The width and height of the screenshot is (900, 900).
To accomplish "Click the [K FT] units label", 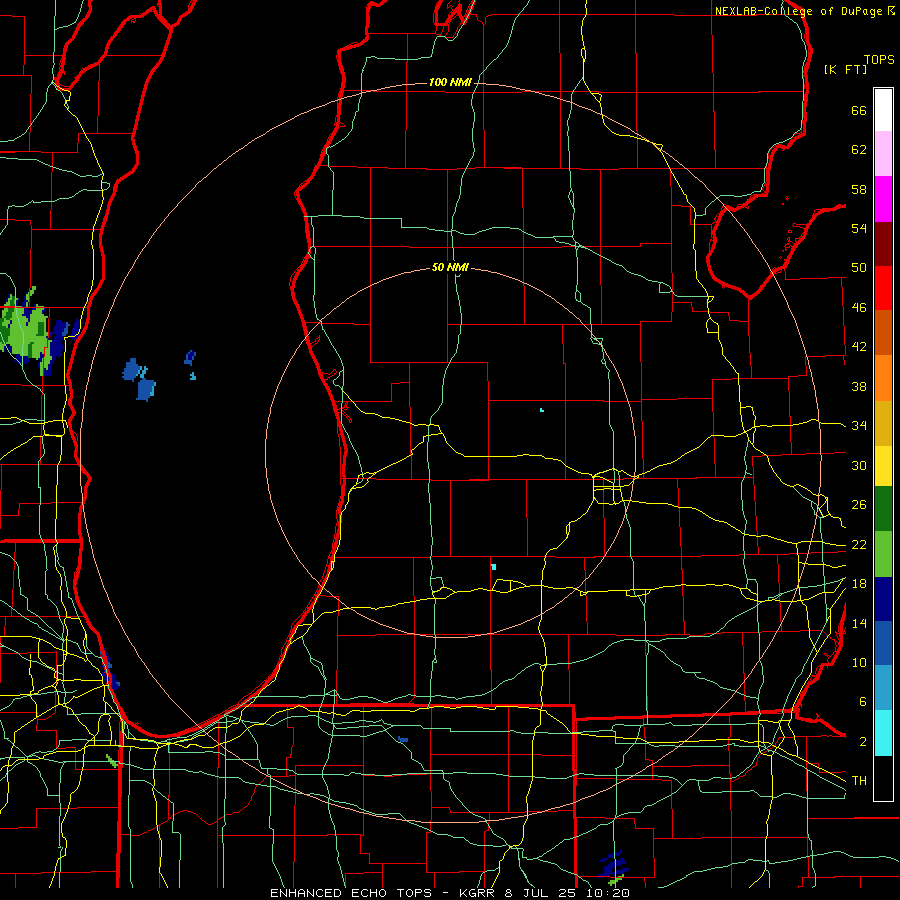I will [x=845, y=69].
